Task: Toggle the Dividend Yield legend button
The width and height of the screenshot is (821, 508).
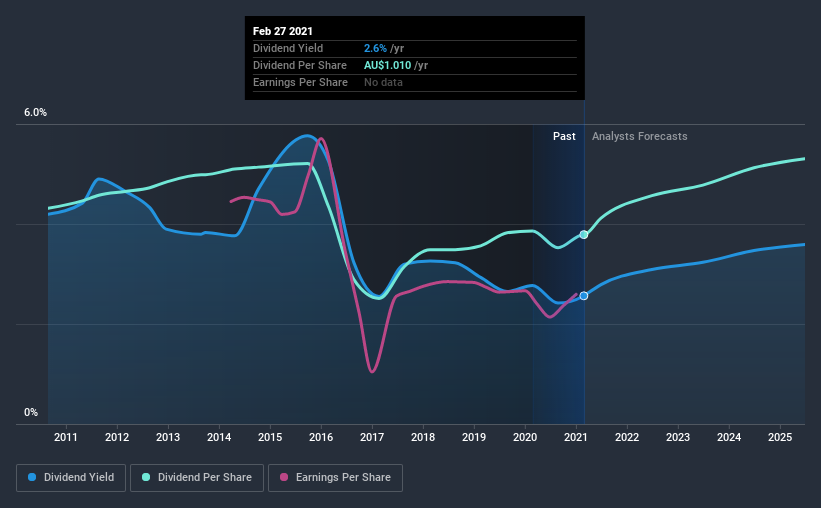Action: point(71,478)
